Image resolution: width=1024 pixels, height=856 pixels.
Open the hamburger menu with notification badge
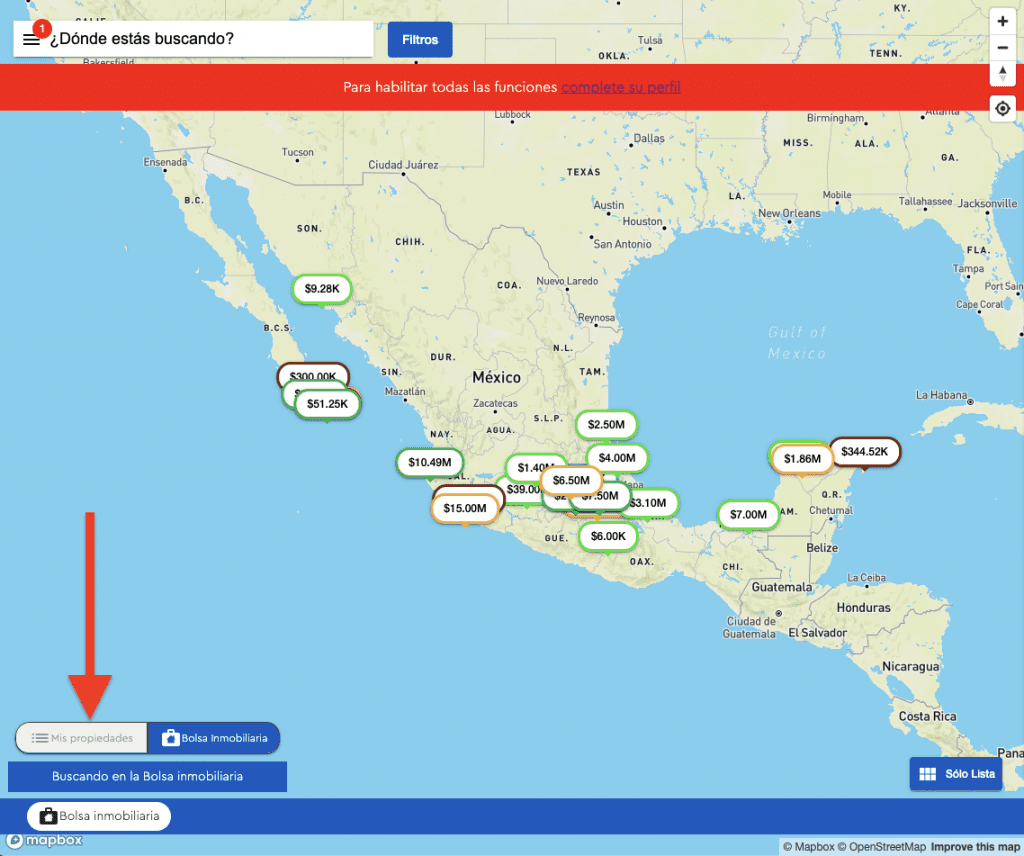pyautogui.click(x=32, y=39)
